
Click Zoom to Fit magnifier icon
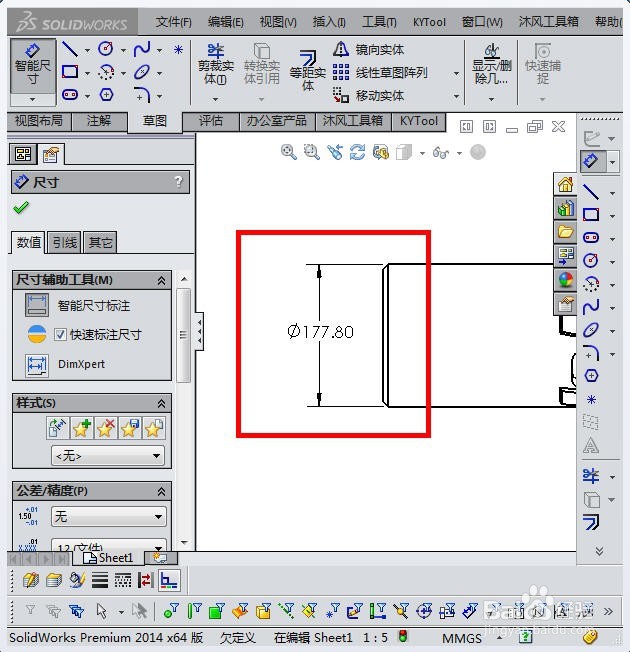pyautogui.click(x=289, y=152)
